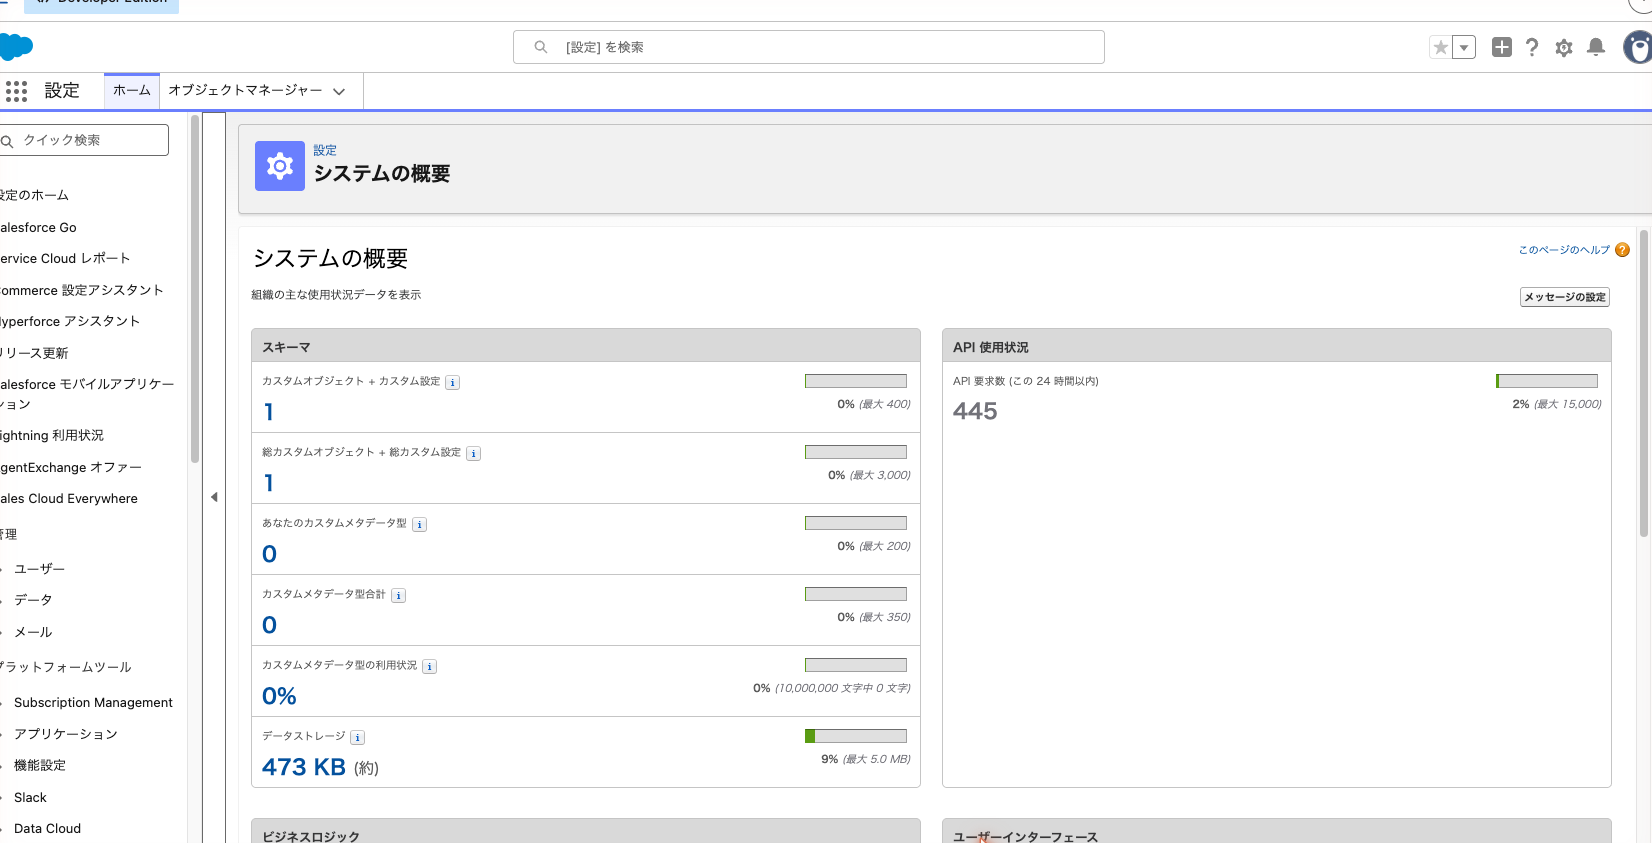The height and width of the screenshot is (843, 1652).
Task: Click the メッセージの設定 button
Action: pyautogui.click(x=1565, y=297)
